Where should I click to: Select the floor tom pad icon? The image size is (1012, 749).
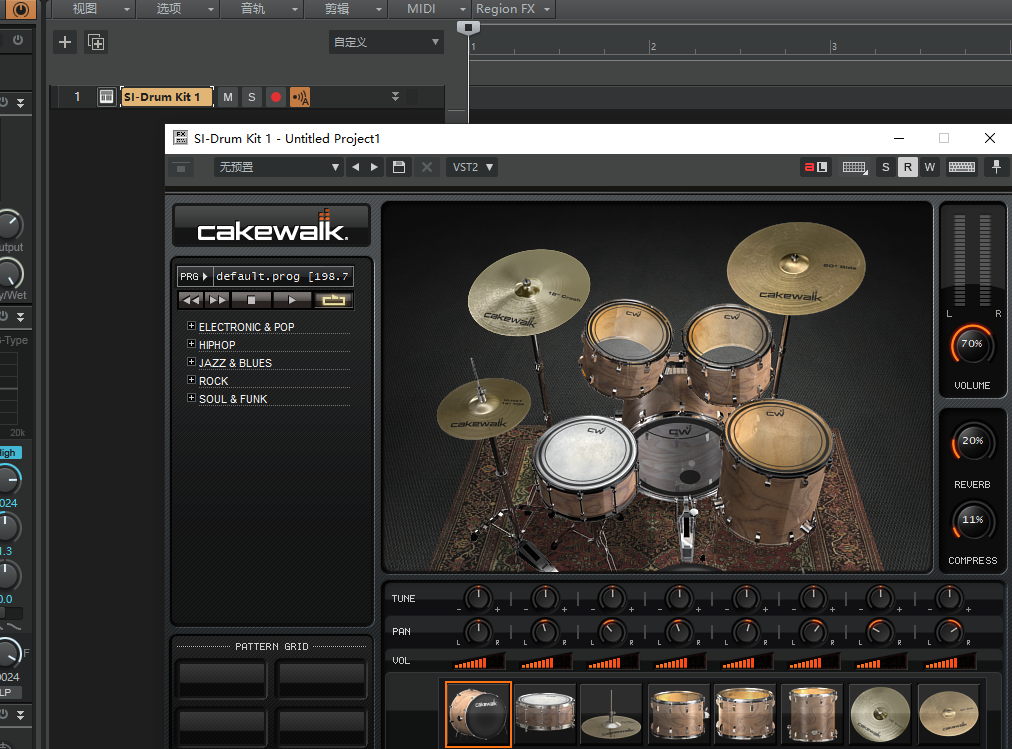tap(813, 714)
